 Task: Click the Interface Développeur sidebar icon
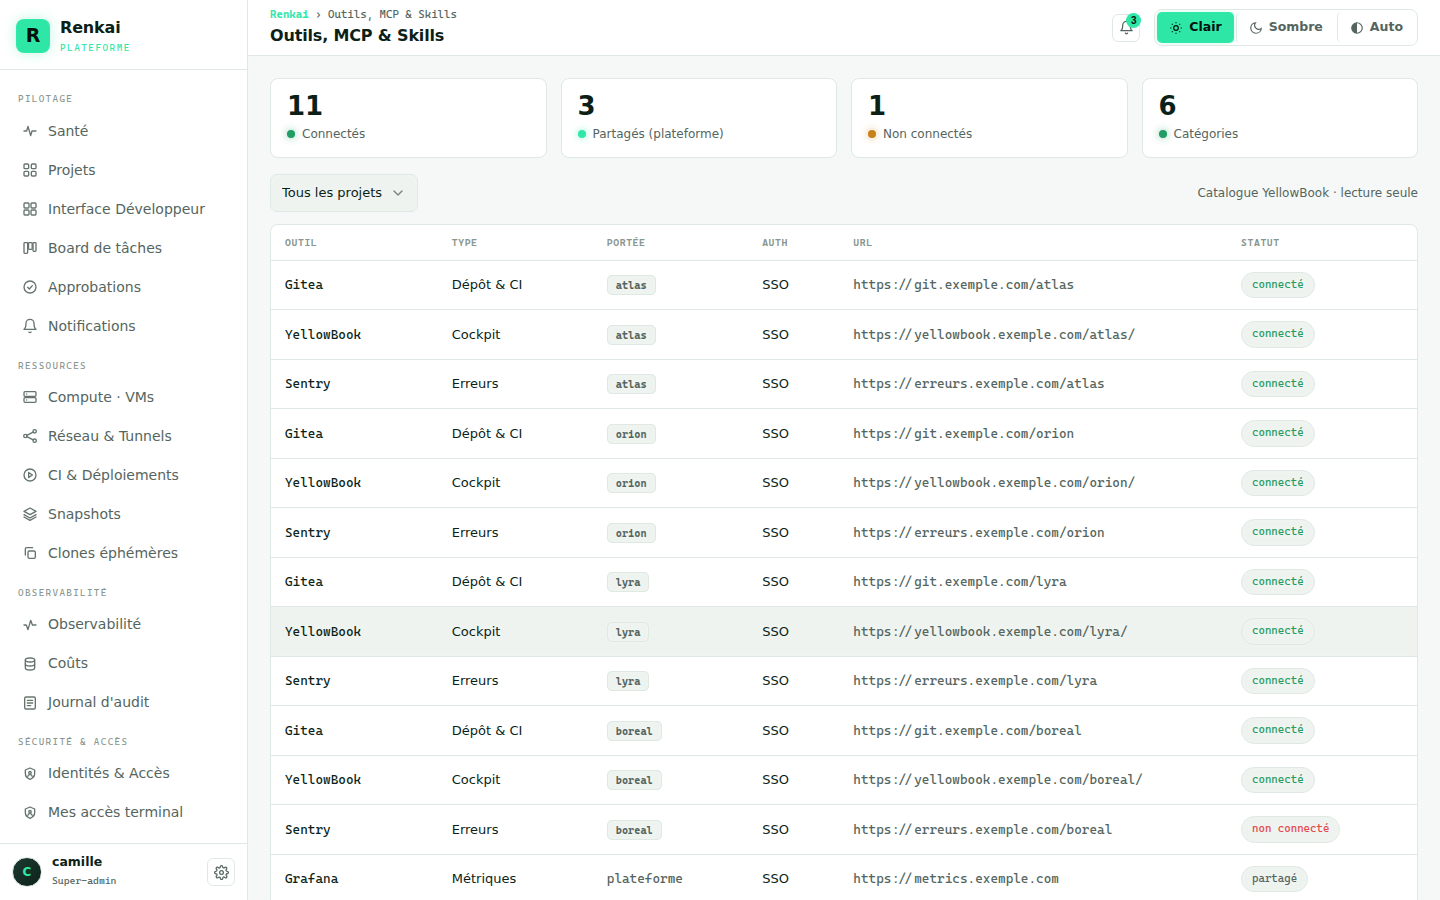coord(30,209)
